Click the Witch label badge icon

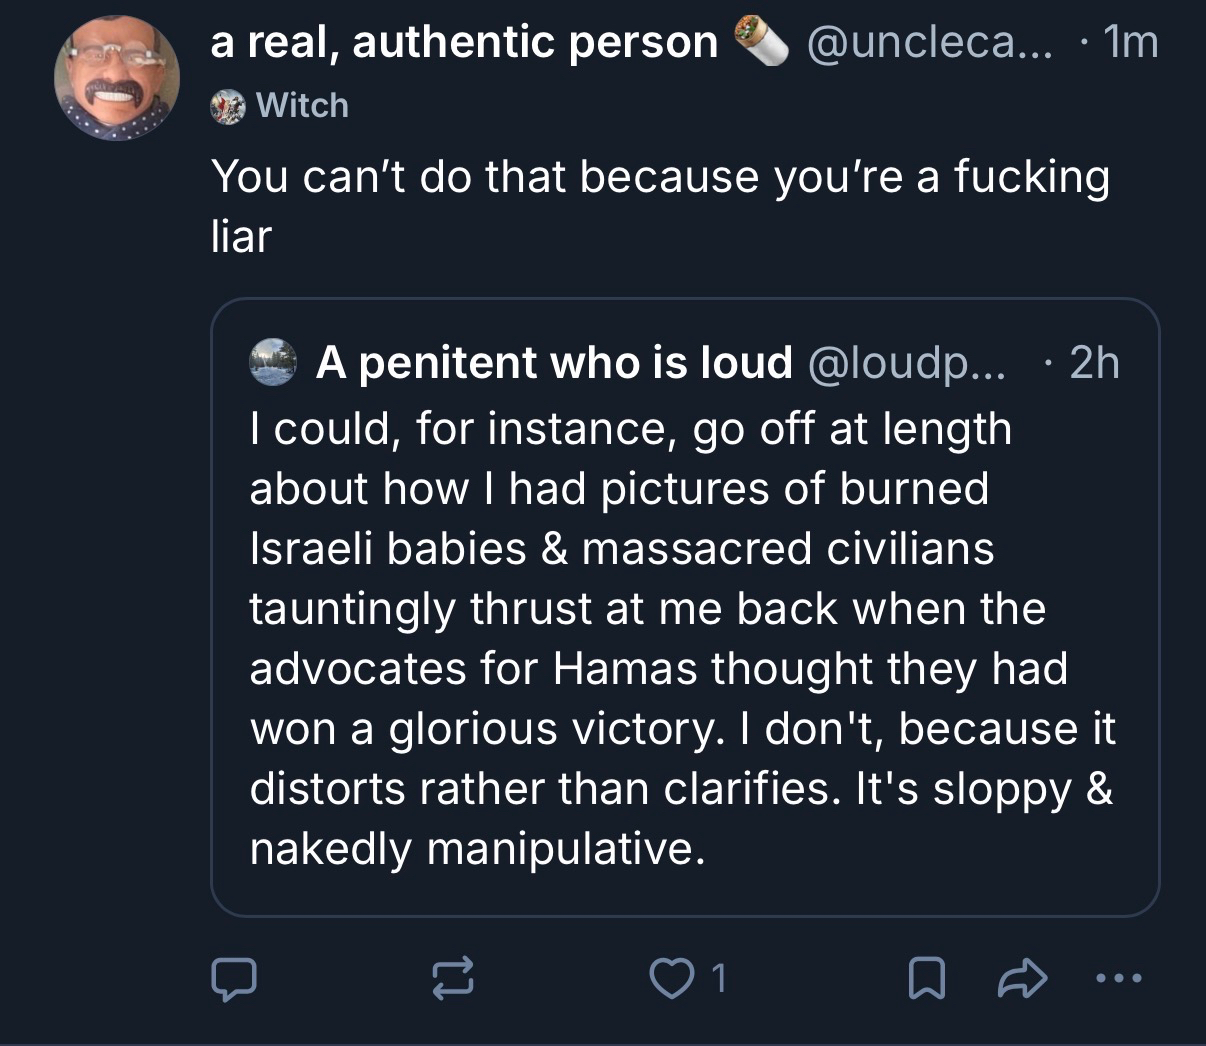(228, 106)
